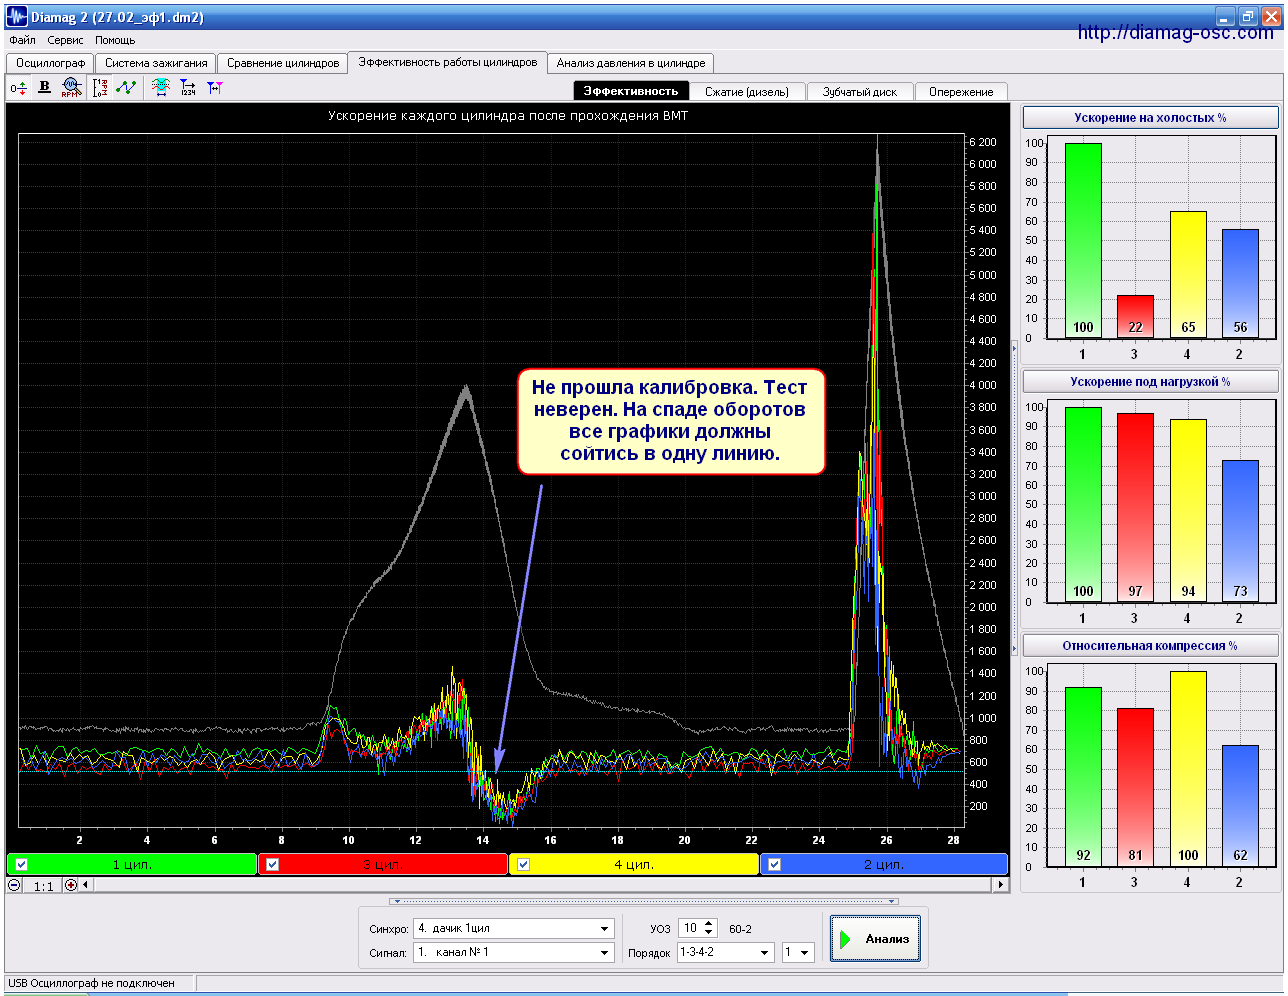Click status text USB Осциллограф не подключен
1288x996 pixels.
point(91,983)
